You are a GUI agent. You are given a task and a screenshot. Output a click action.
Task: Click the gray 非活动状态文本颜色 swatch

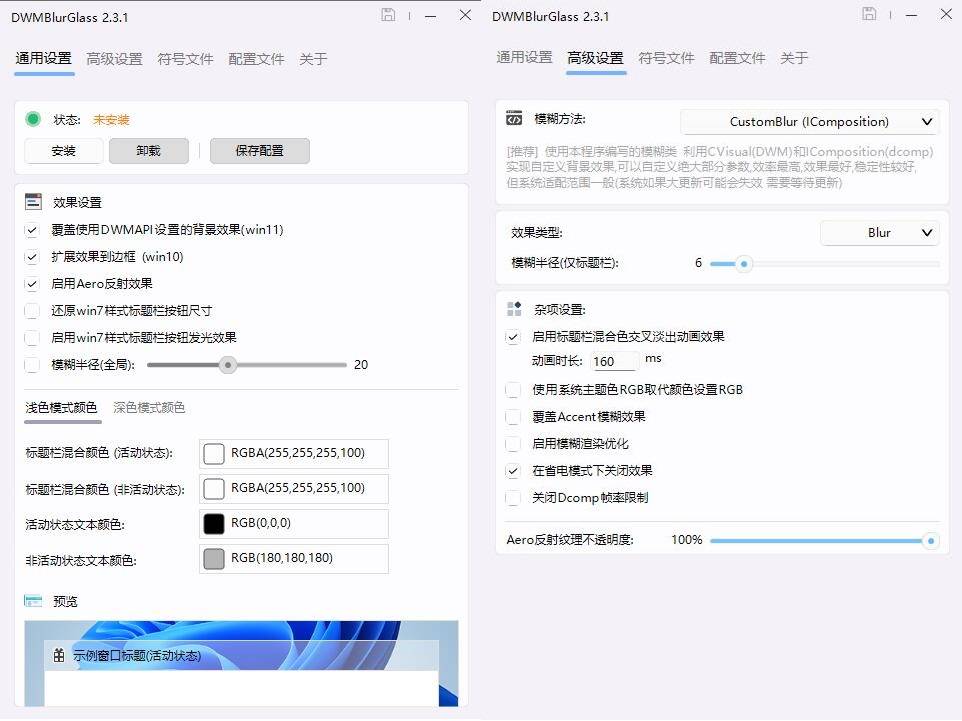(x=214, y=558)
